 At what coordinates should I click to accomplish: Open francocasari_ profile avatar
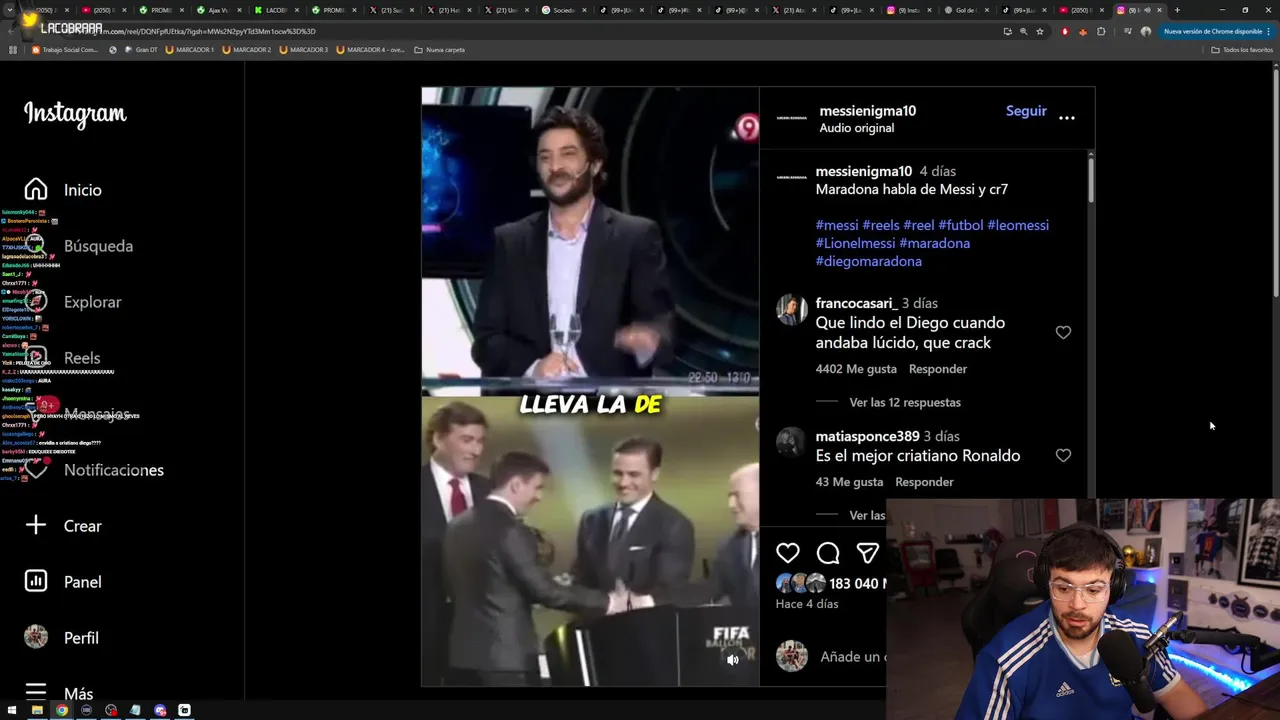791,310
